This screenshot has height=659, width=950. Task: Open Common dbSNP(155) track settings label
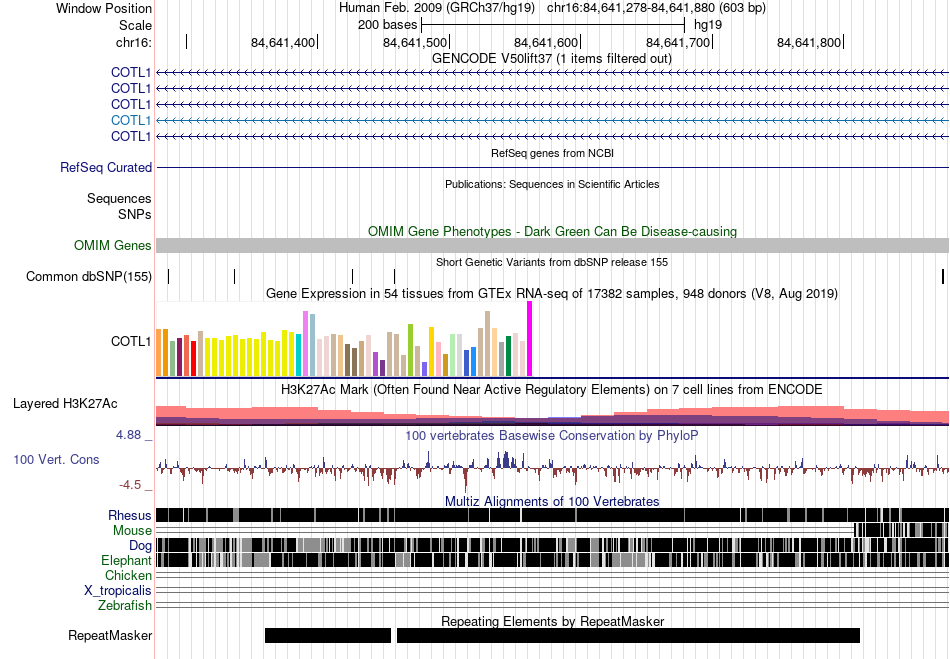[x=89, y=276]
